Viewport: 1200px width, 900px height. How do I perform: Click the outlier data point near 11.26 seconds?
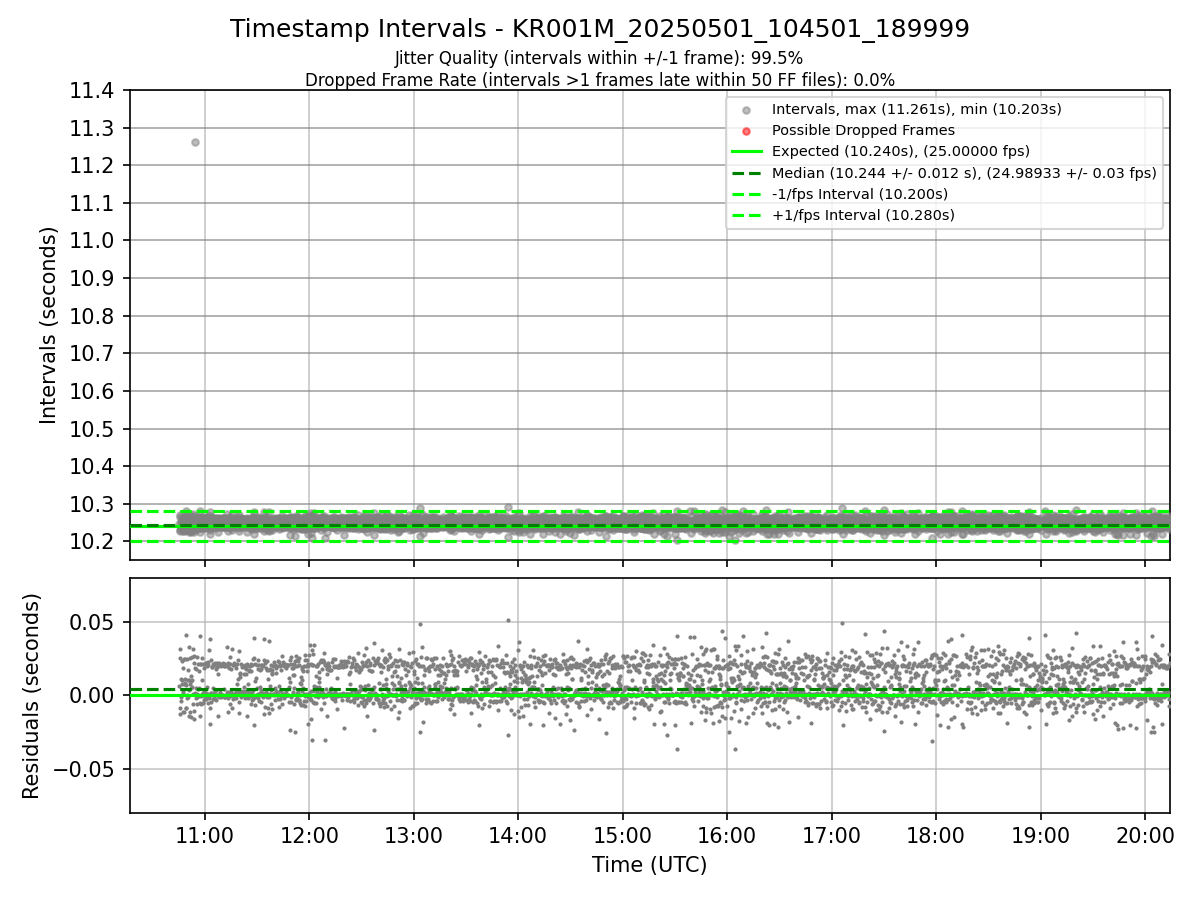195,142
